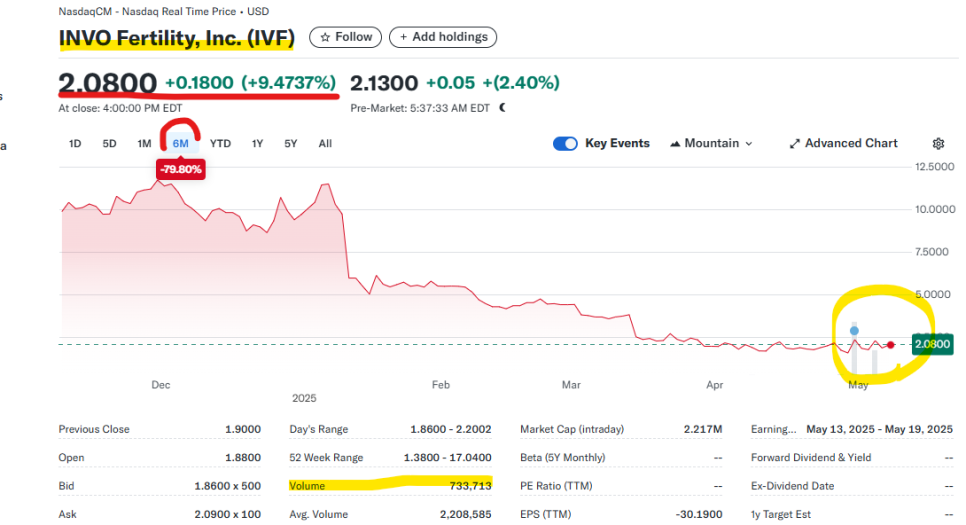The height and width of the screenshot is (525, 966).
Task: Open the Mountain chart type dropdown
Action: (711, 144)
